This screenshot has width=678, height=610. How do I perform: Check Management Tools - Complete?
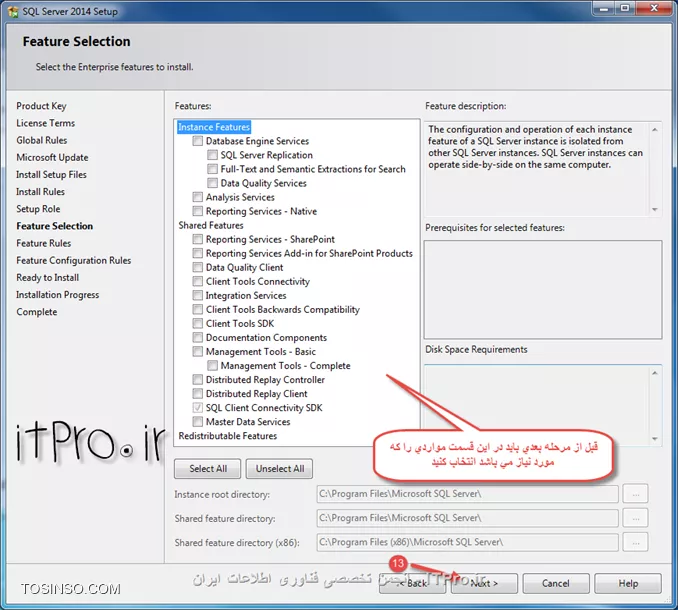212,366
